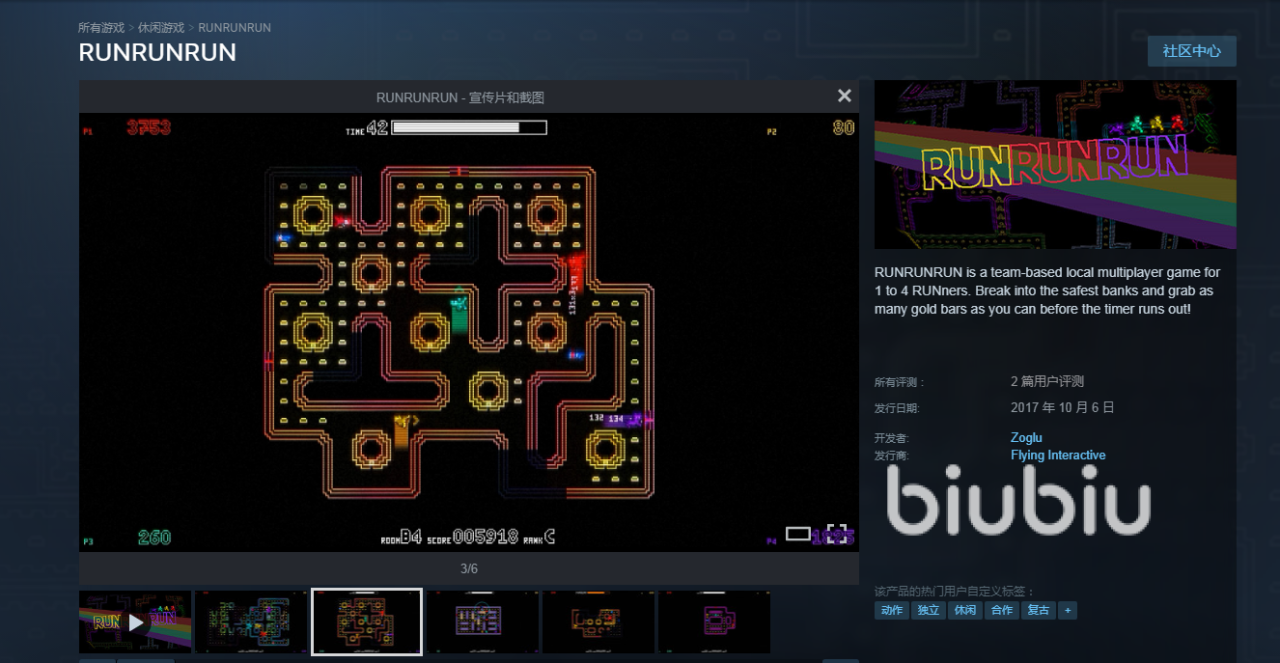Image resolution: width=1280 pixels, height=663 pixels.
Task: Select the 独立 tag
Action: click(929, 610)
